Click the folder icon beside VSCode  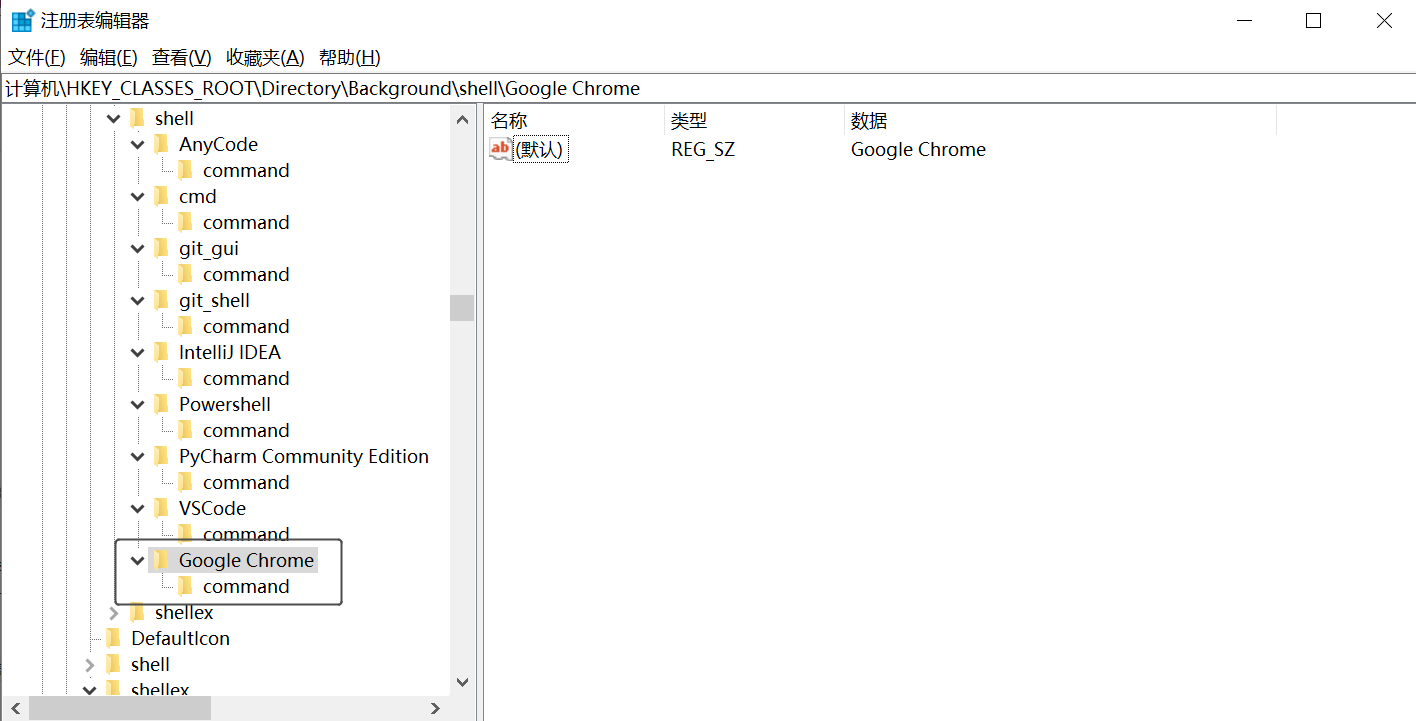coord(161,508)
